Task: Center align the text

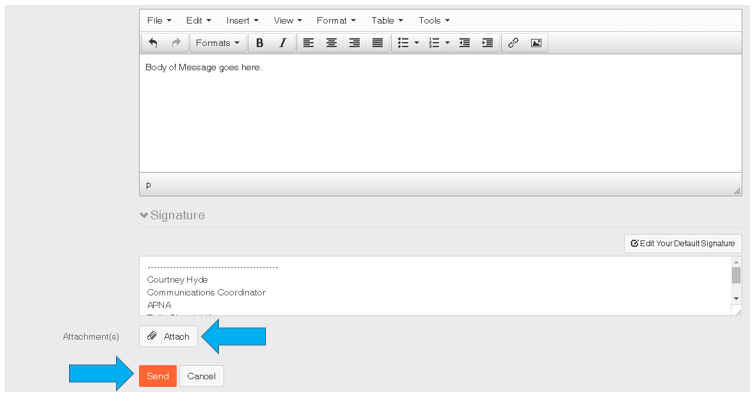Action: (x=331, y=43)
